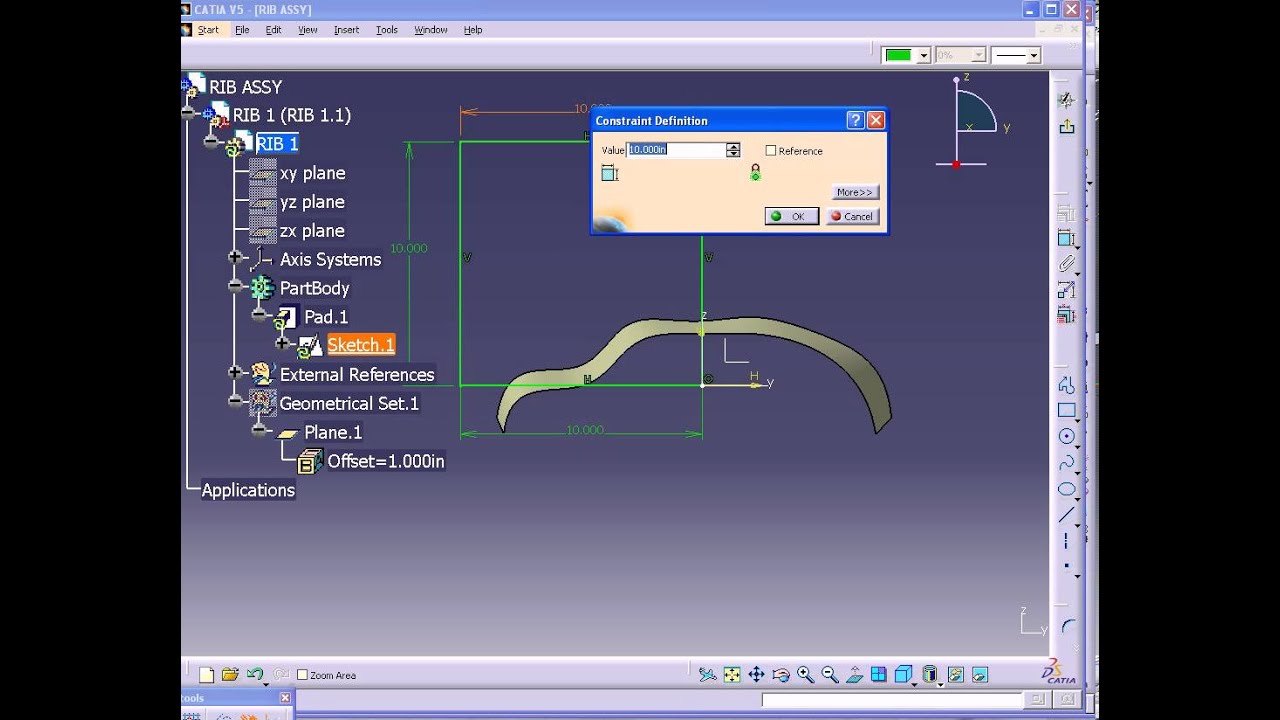1280x720 pixels.
Task: Select the Line sketch tool
Action: (1066, 515)
